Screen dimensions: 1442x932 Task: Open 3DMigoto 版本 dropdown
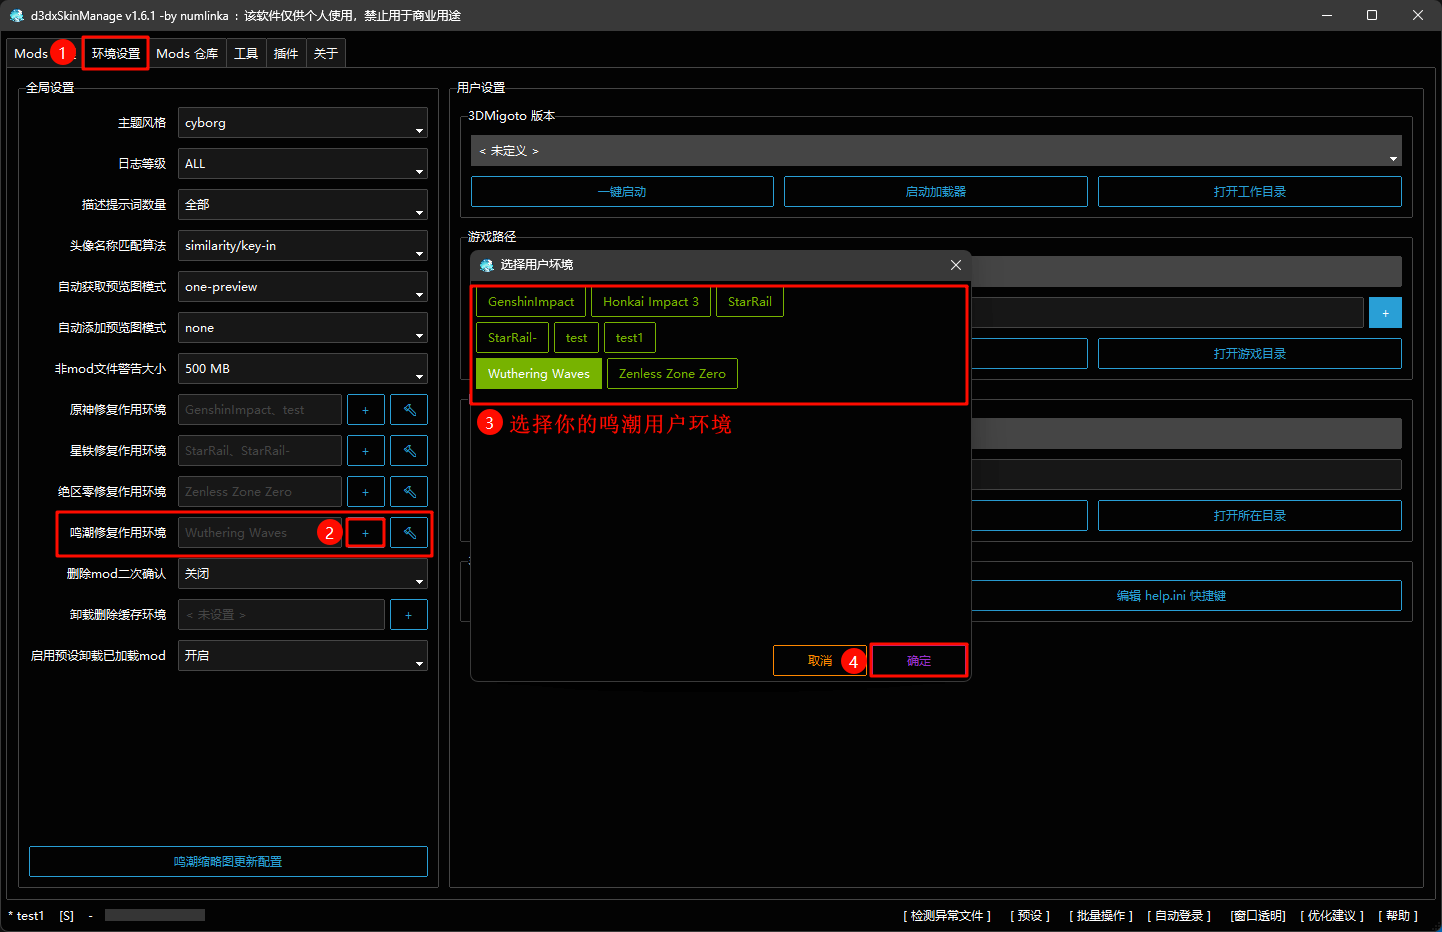pyautogui.click(x=936, y=151)
